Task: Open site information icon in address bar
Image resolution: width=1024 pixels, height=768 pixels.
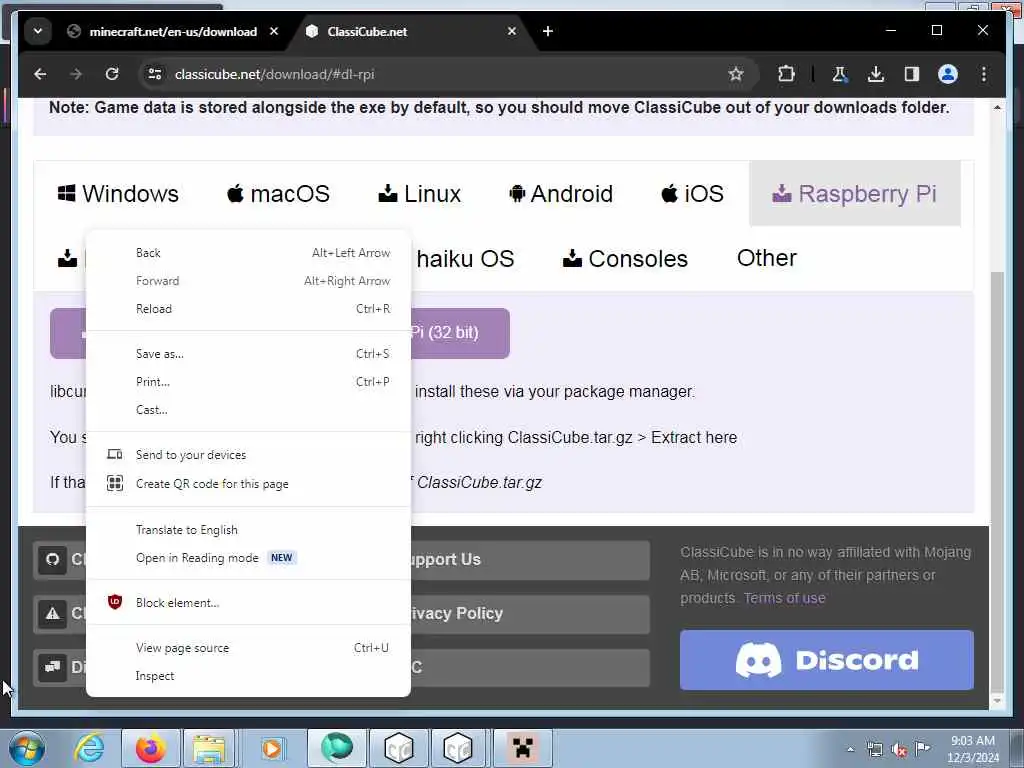Action: coord(155,74)
